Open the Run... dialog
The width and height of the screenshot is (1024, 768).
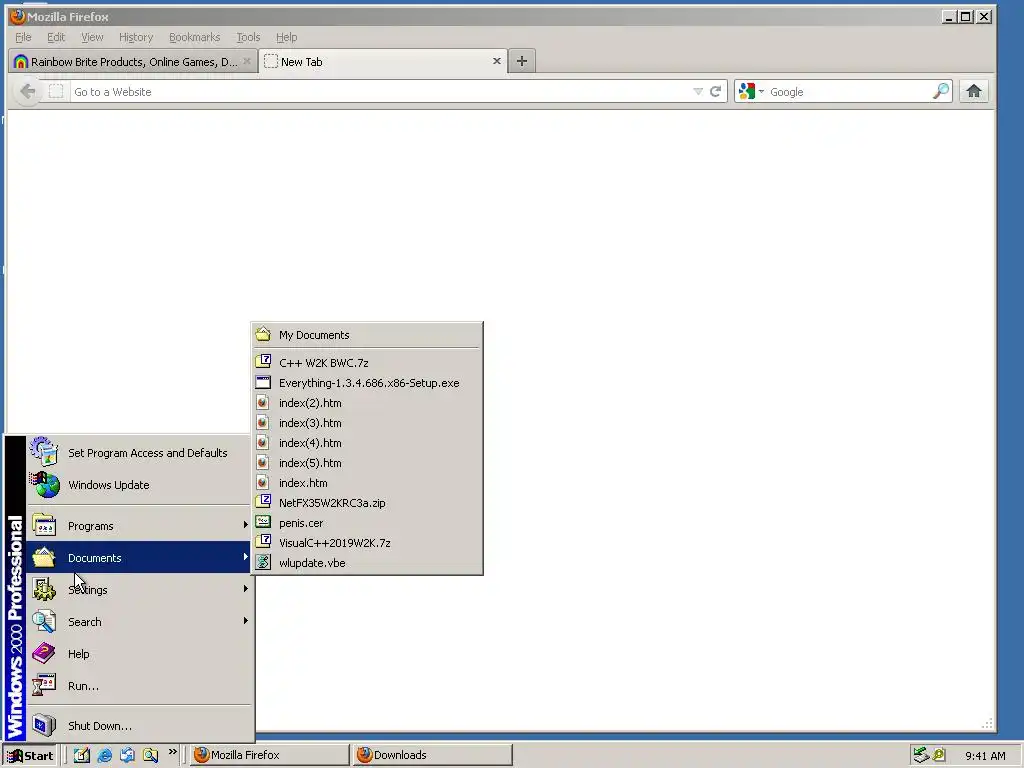coord(138,686)
